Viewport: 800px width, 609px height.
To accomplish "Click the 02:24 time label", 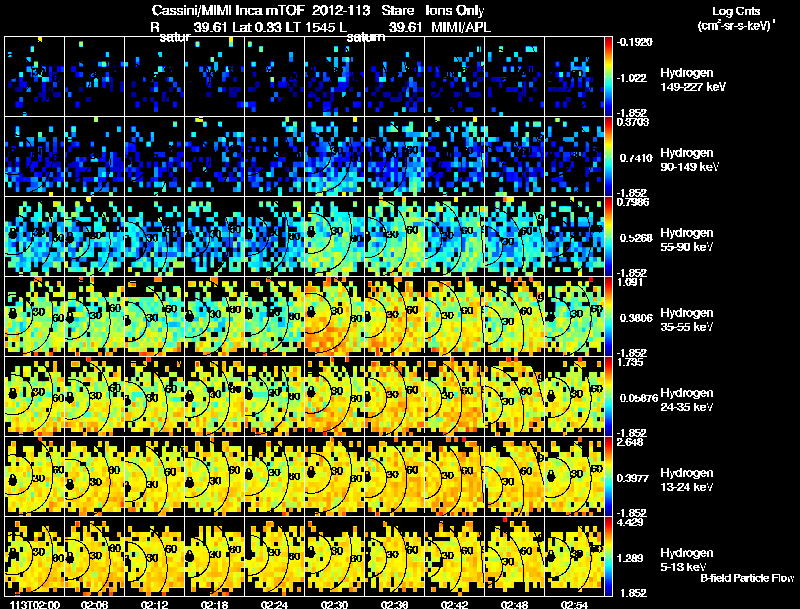I will point(274,604).
